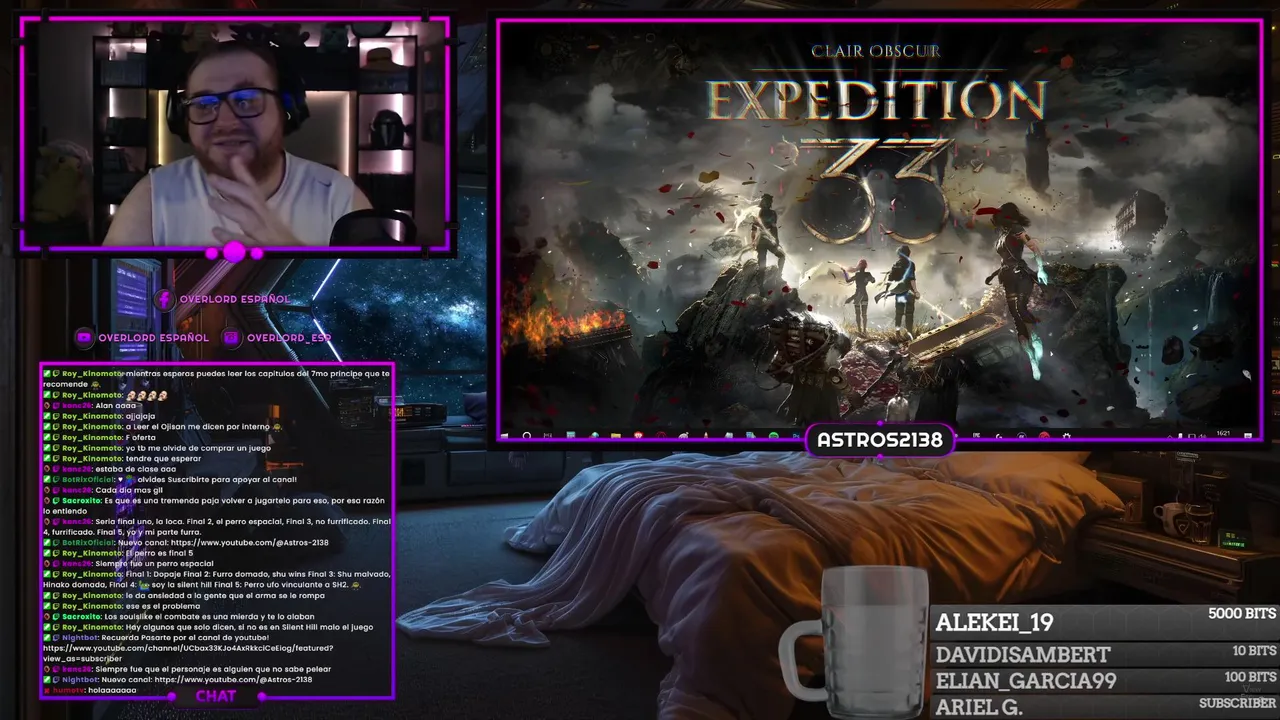
Task: Open Task View from the captured taskbar
Action: click(548, 436)
